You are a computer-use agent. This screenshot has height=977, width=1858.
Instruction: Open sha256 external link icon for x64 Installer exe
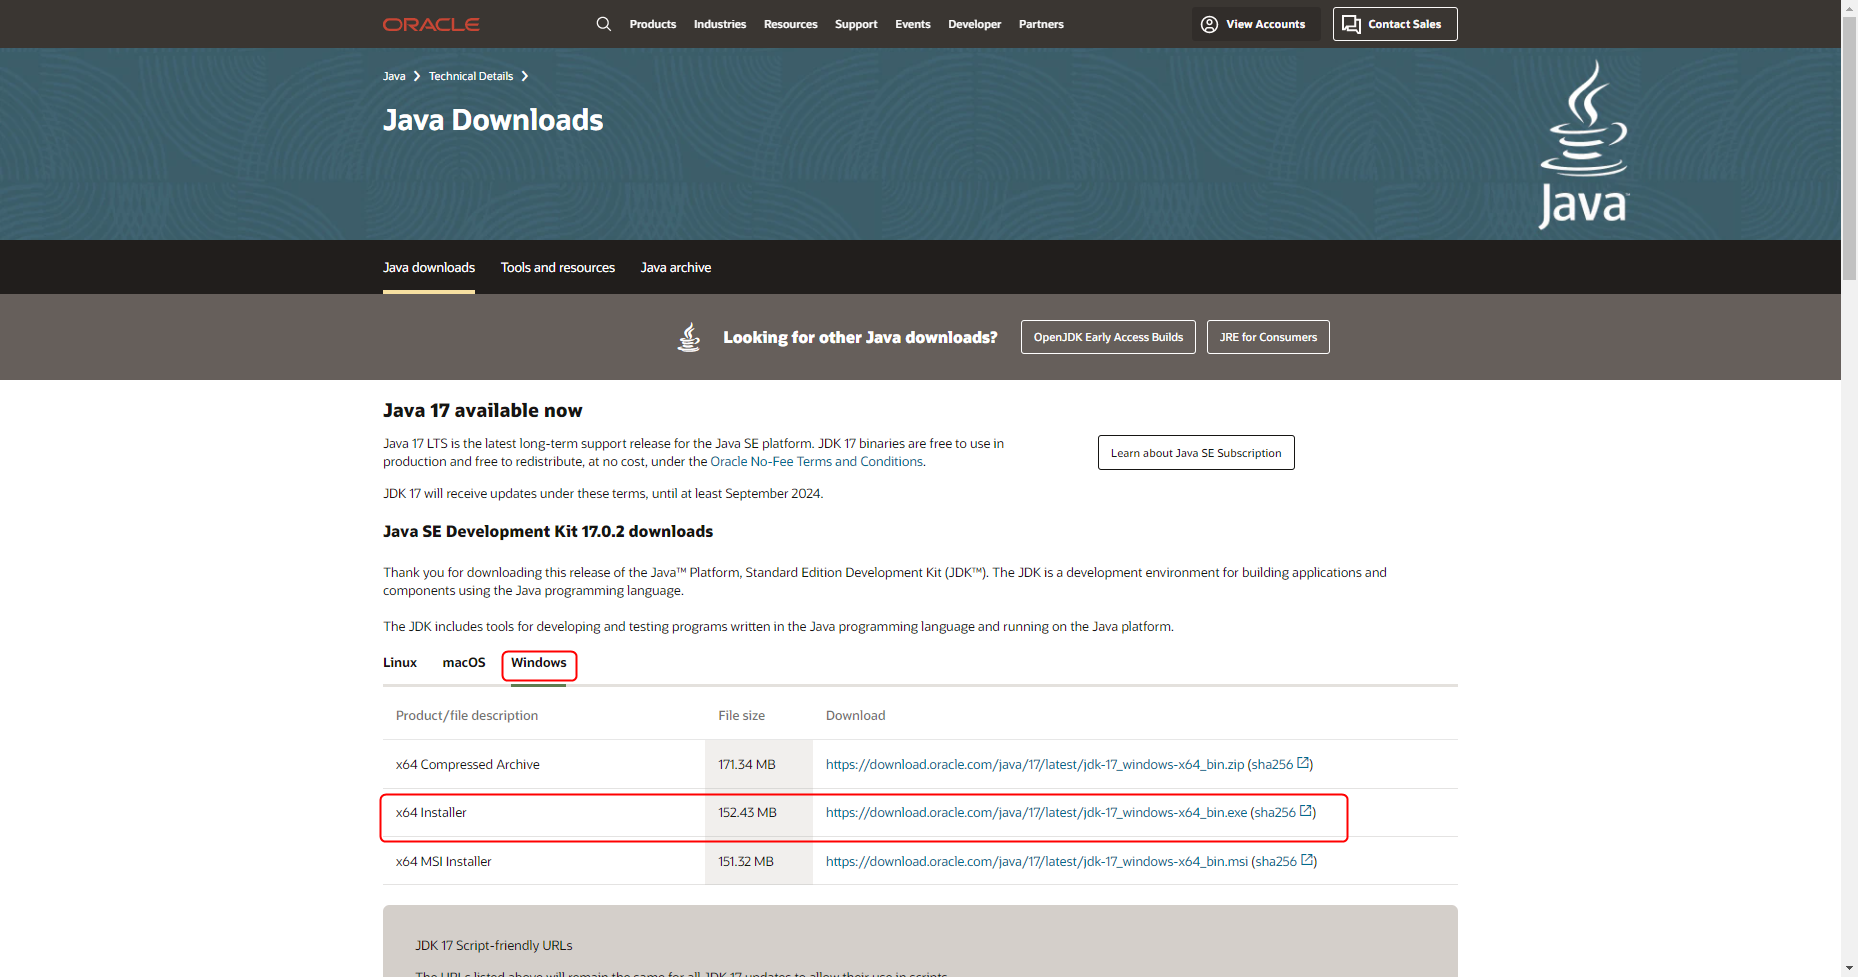click(1306, 811)
